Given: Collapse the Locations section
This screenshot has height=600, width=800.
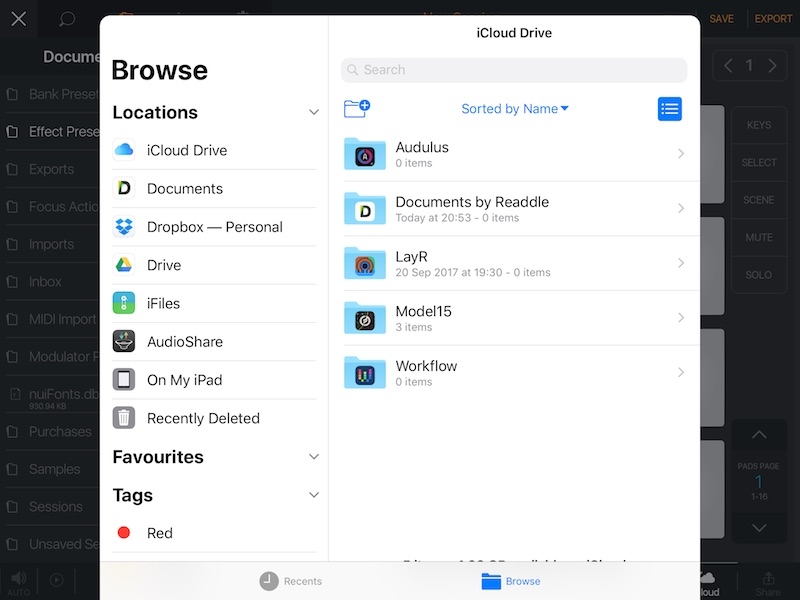Looking at the screenshot, I should [314, 112].
